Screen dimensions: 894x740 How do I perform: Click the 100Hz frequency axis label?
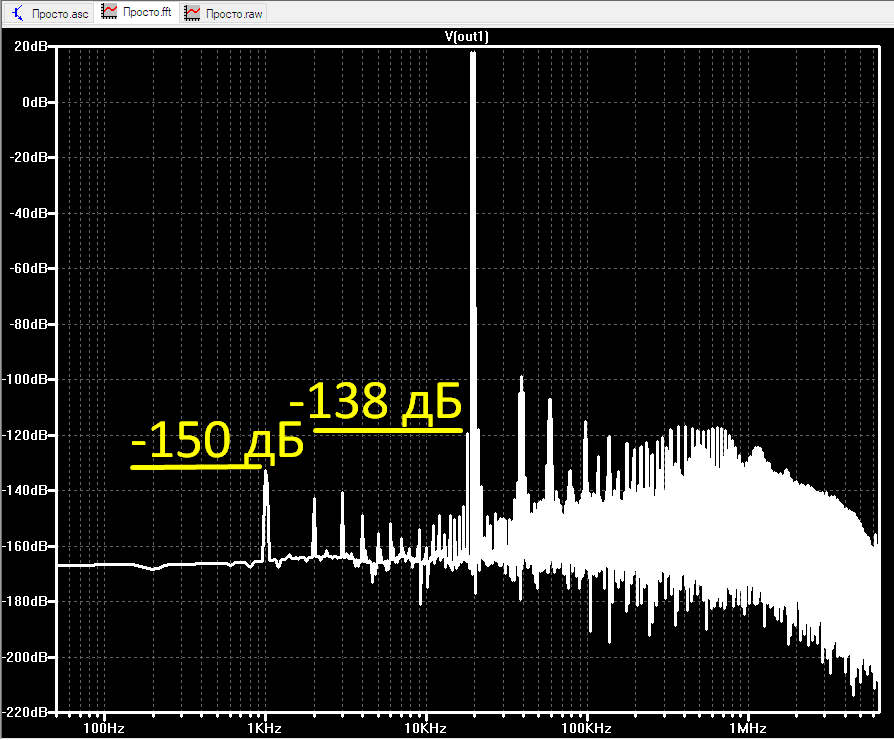104,728
